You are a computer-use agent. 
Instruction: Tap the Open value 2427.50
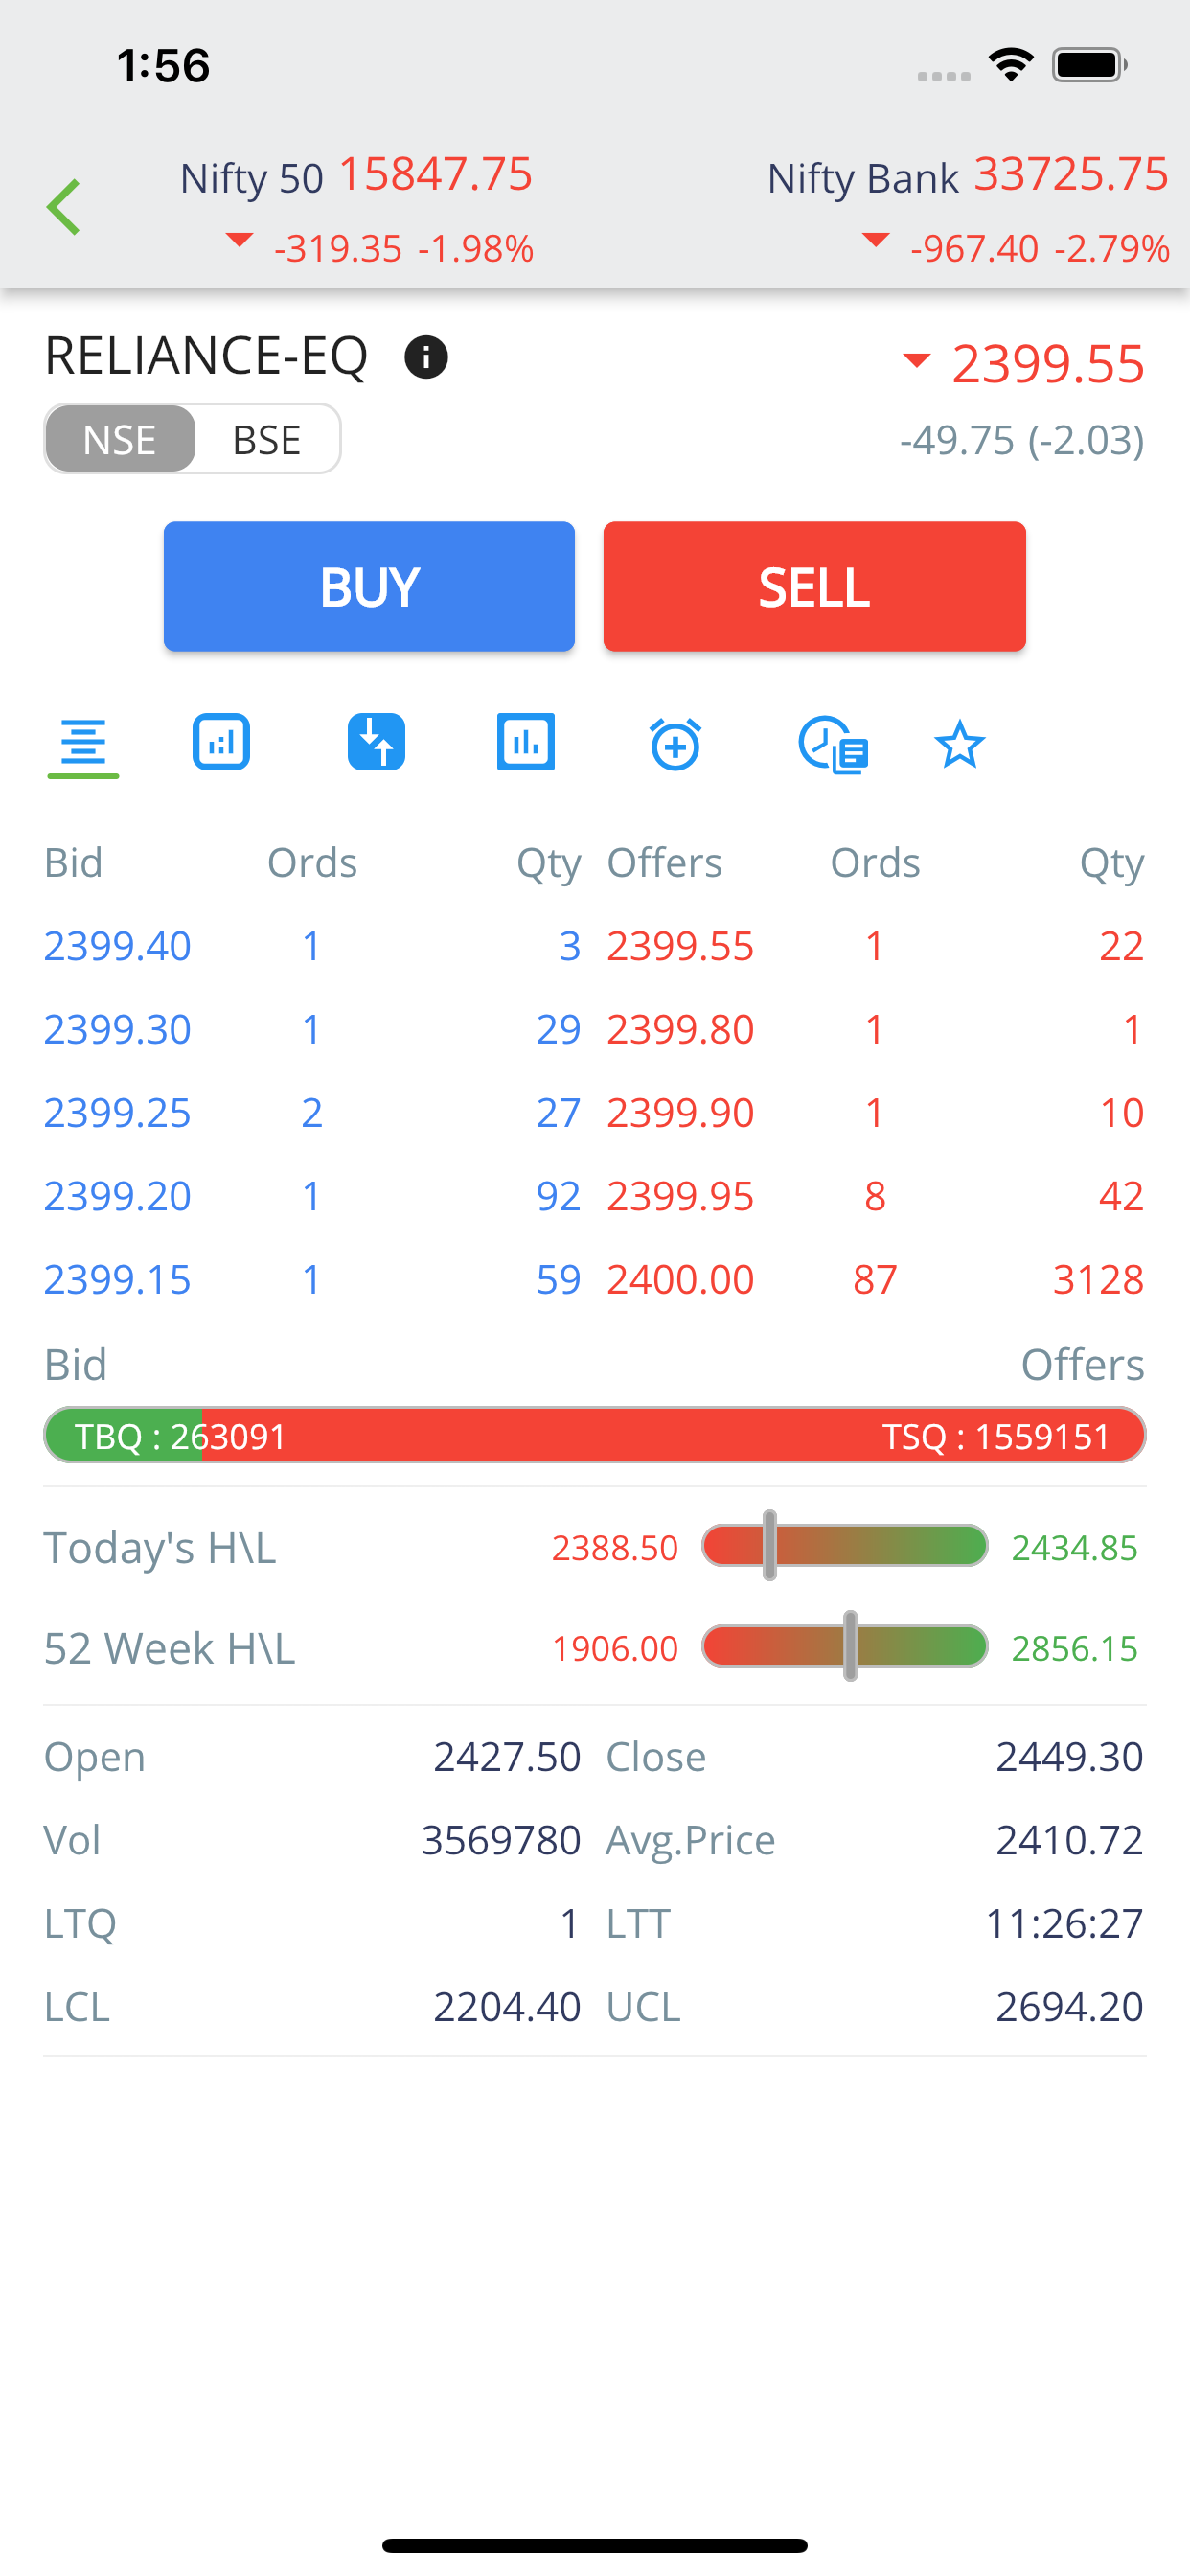point(507,1756)
